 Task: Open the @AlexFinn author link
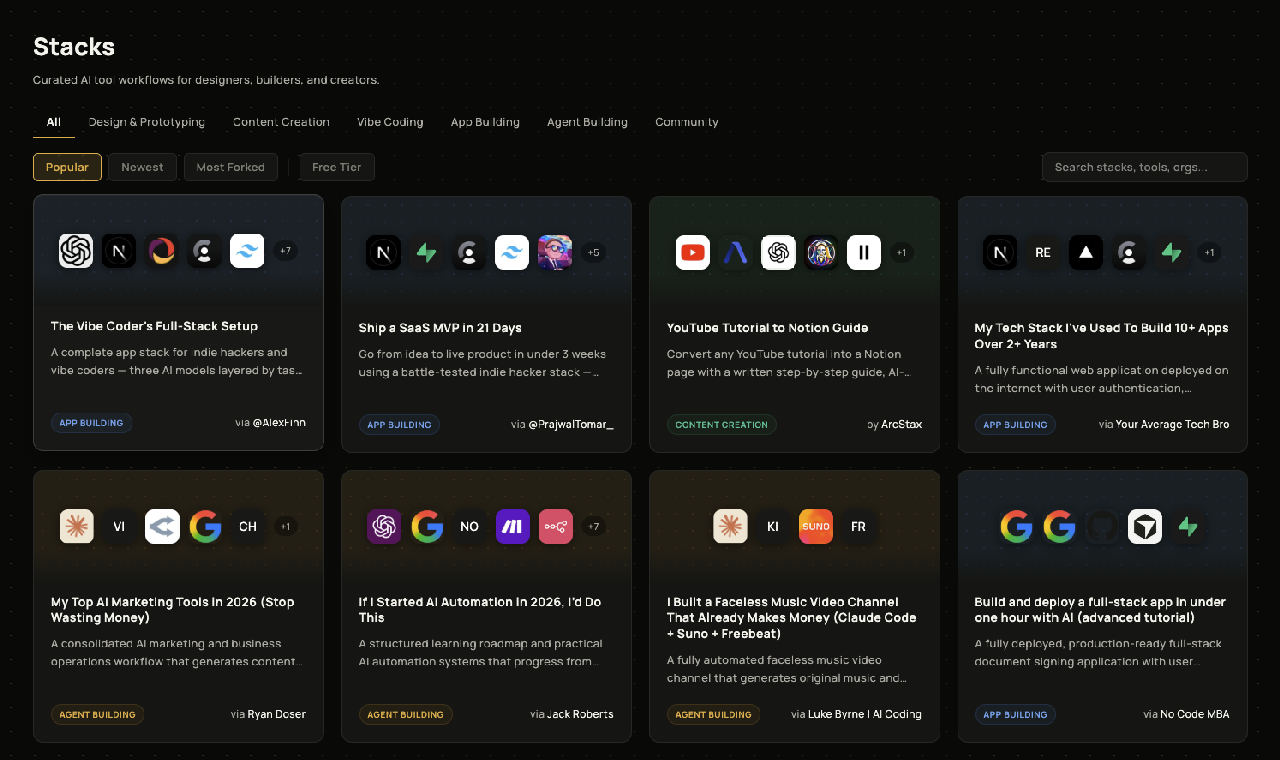tap(279, 423)
